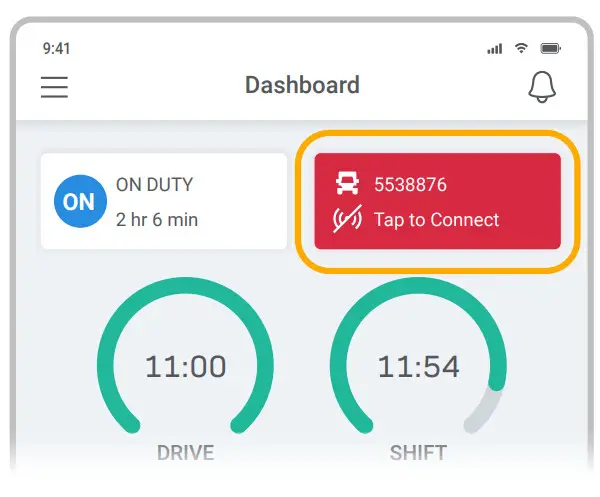Open notifications bell

pyautogui.click(x=541, y=87)
